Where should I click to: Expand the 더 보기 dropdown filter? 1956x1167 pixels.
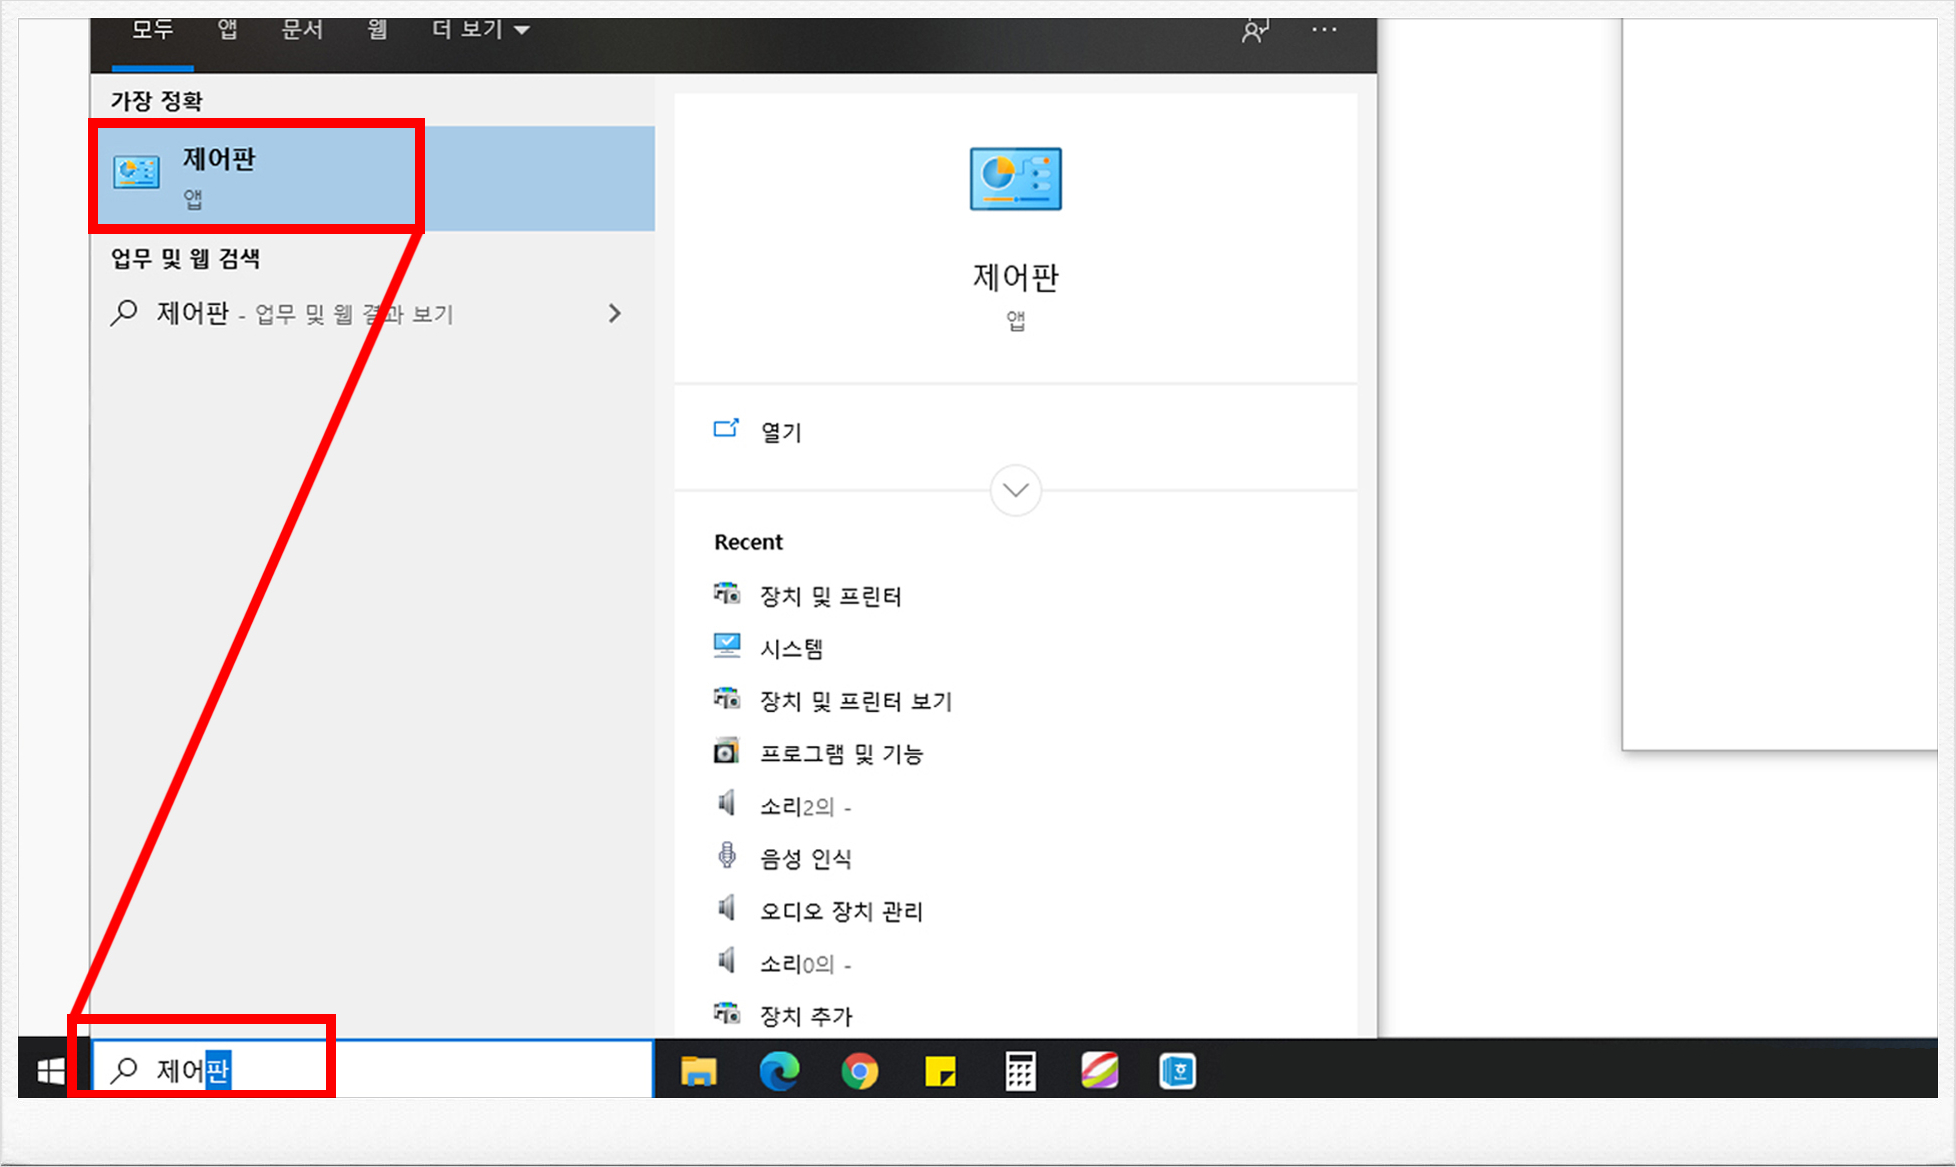[480, 31]
